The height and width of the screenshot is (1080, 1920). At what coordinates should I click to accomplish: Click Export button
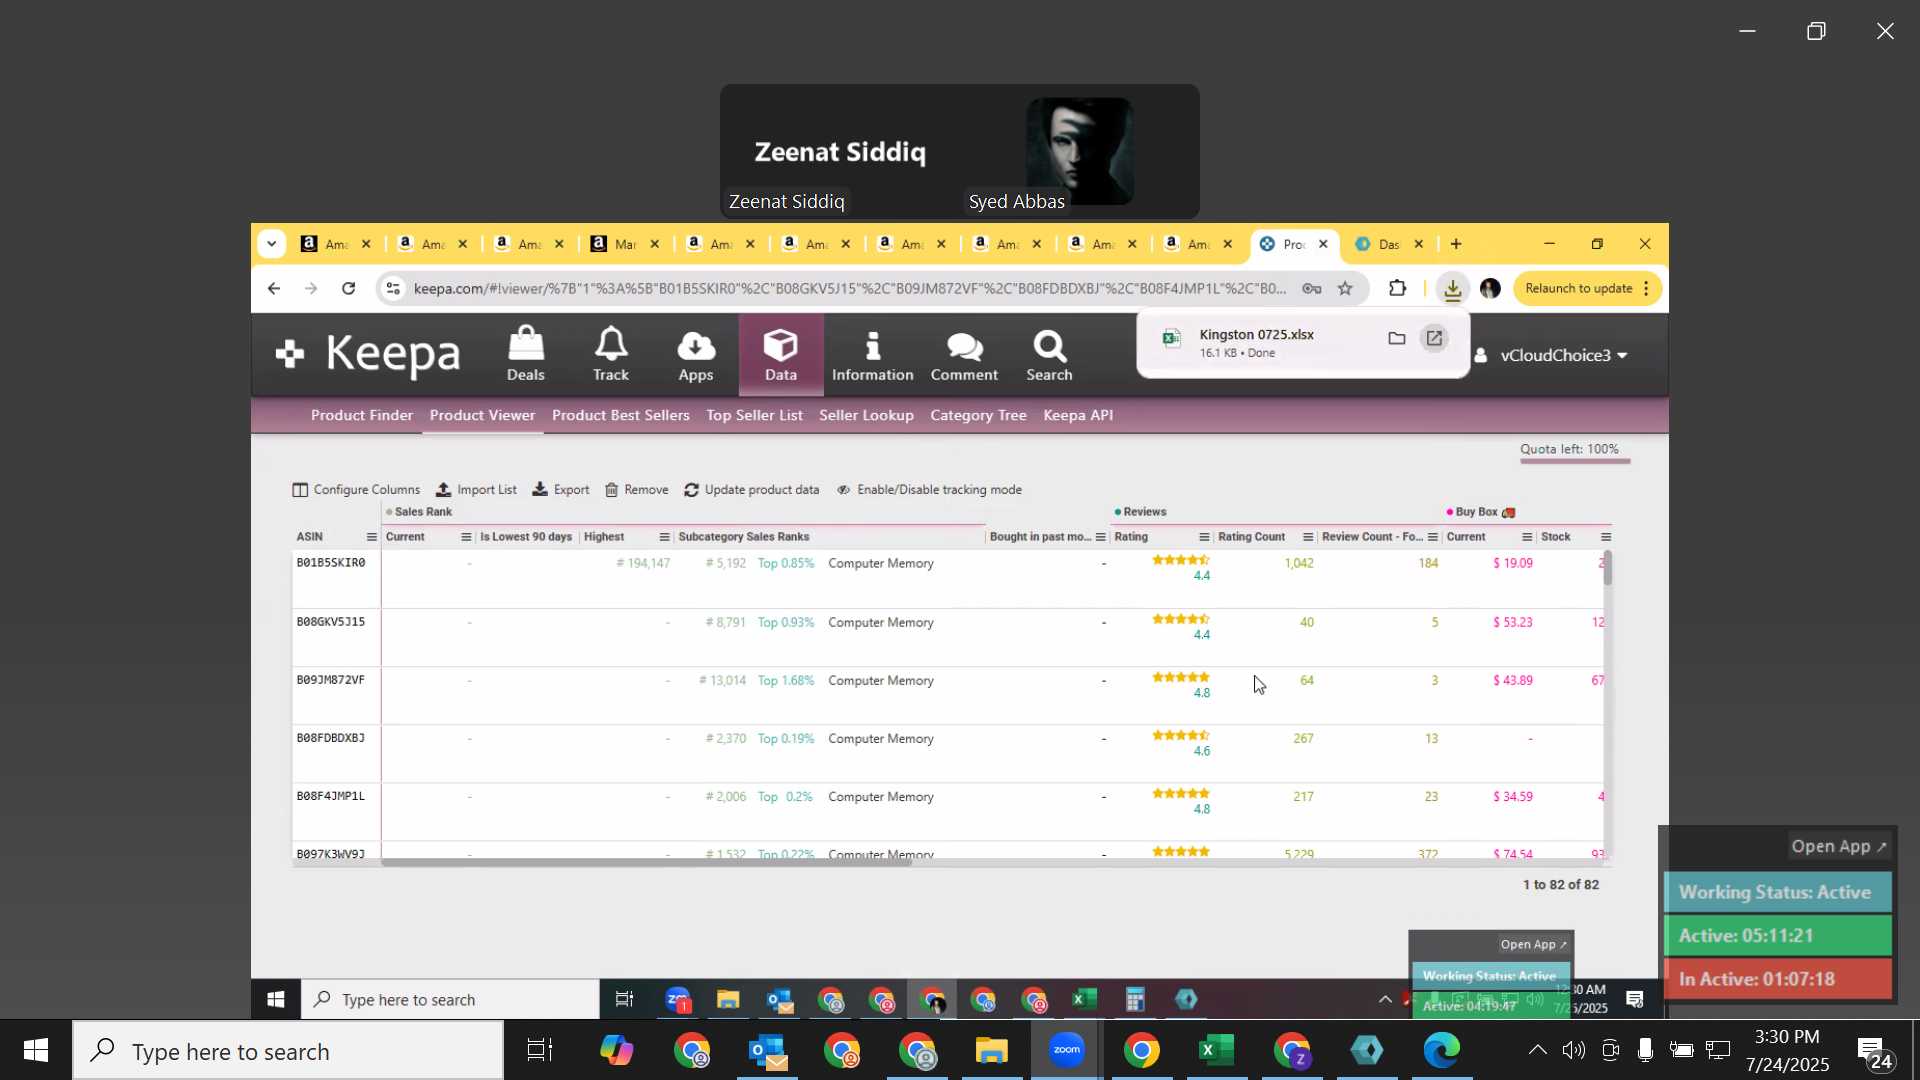point(560,490)
